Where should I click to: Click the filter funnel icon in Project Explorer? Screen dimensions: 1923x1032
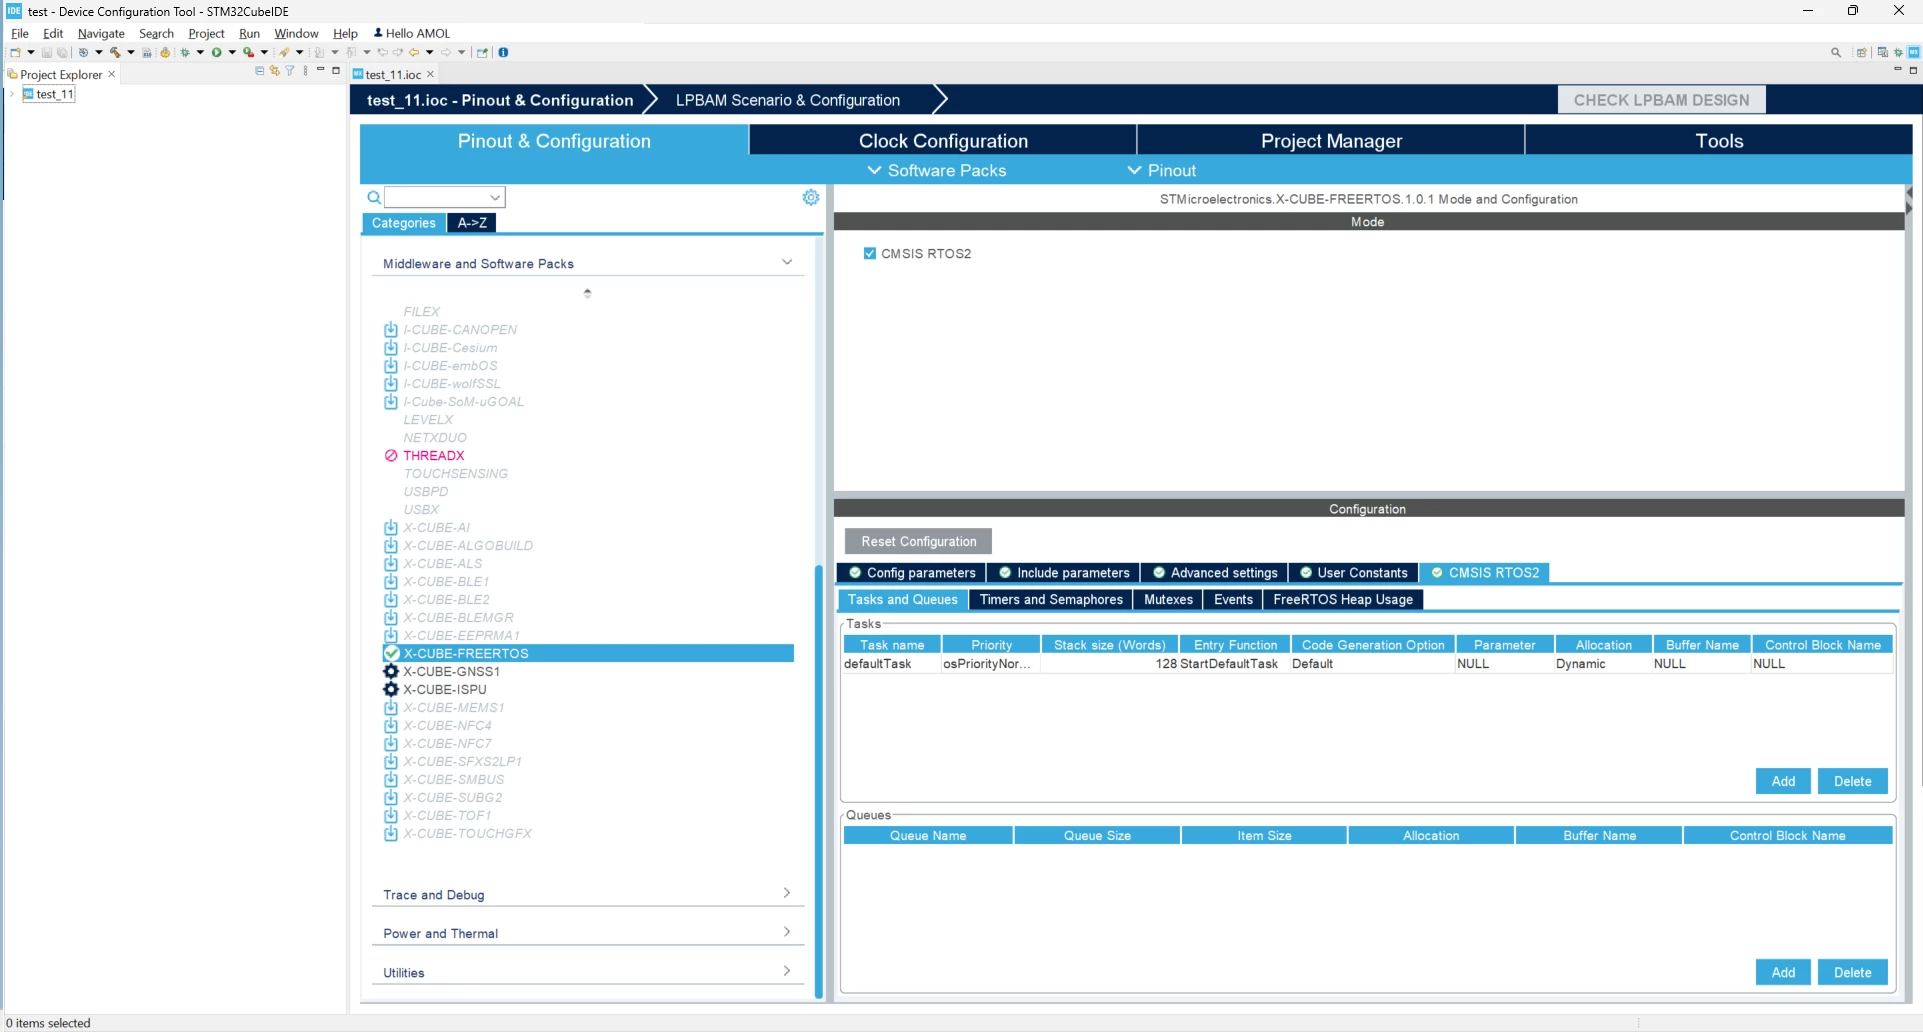(290, 71)
